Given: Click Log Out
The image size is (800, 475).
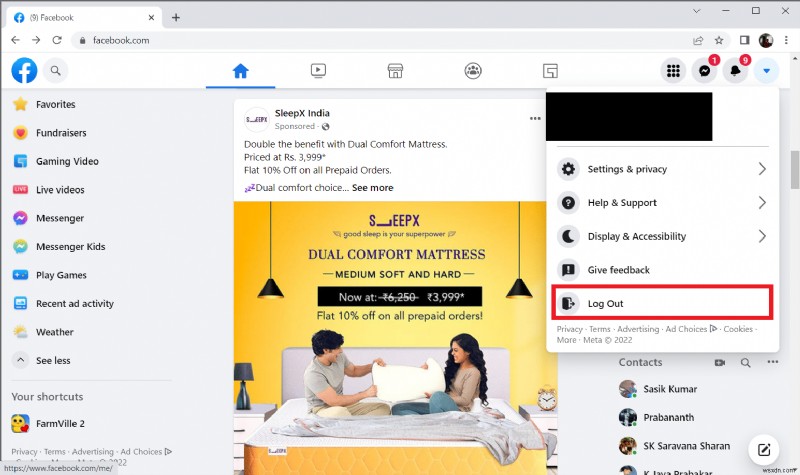Looking at the screenshot, I should [662, 303].
